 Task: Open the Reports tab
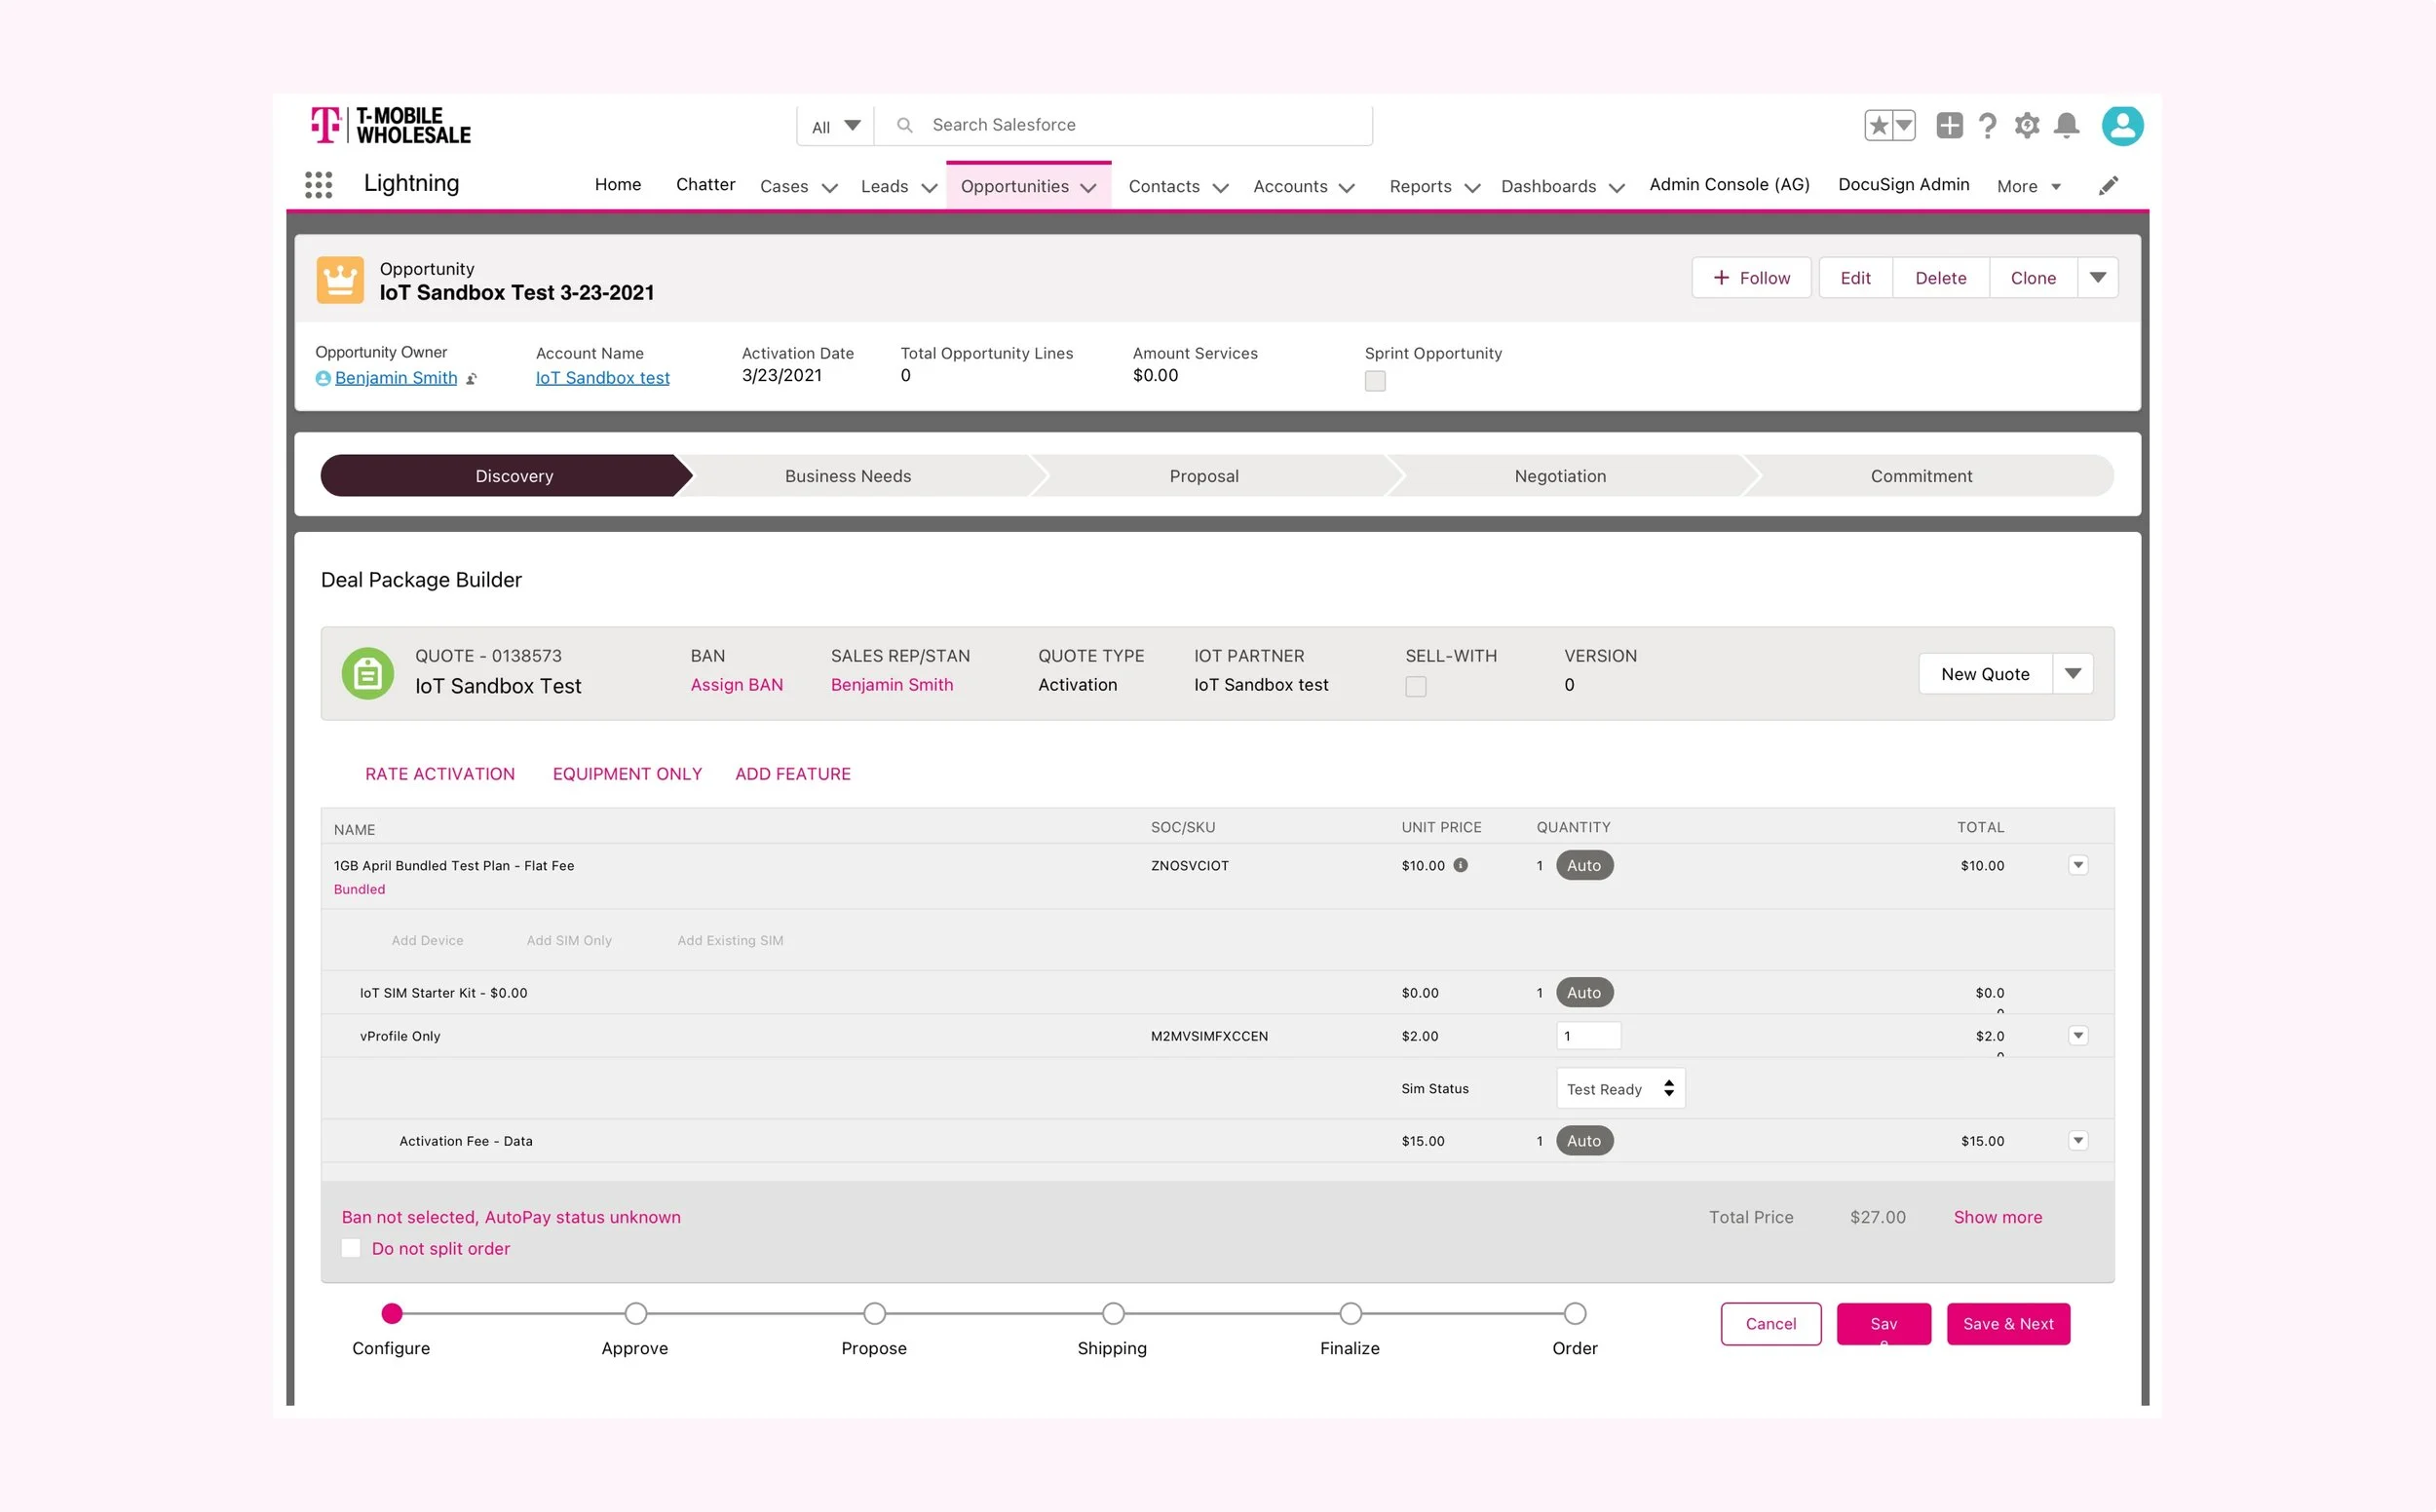click(x=1420, y=186)
